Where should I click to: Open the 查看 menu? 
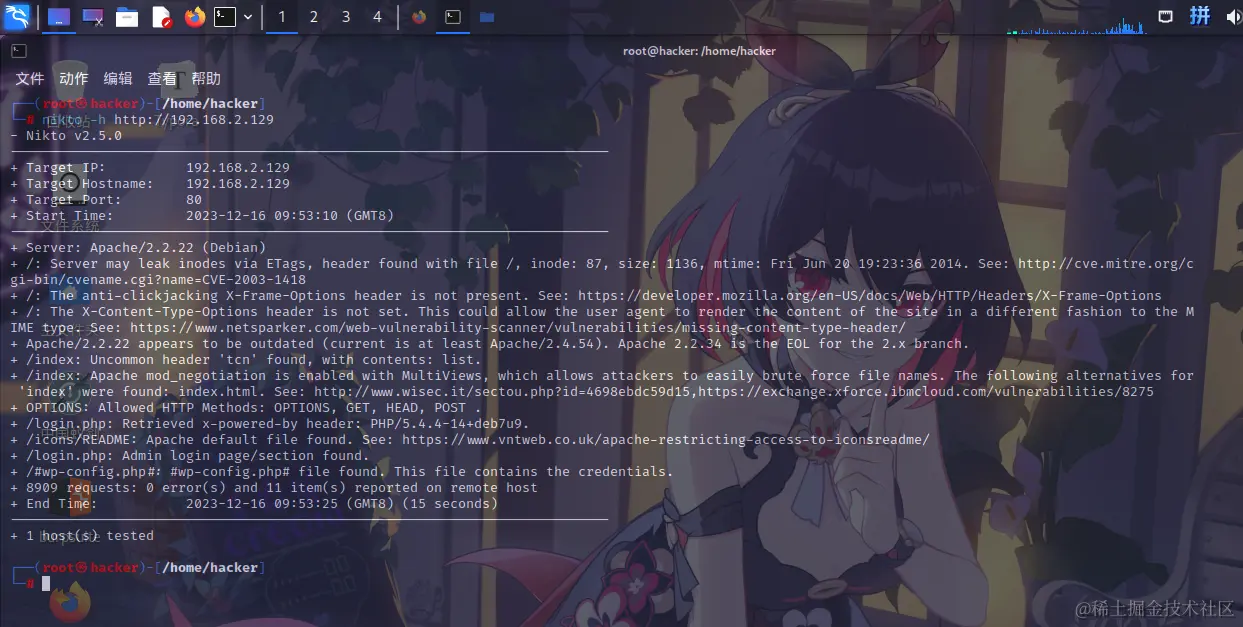coord(162,79)
